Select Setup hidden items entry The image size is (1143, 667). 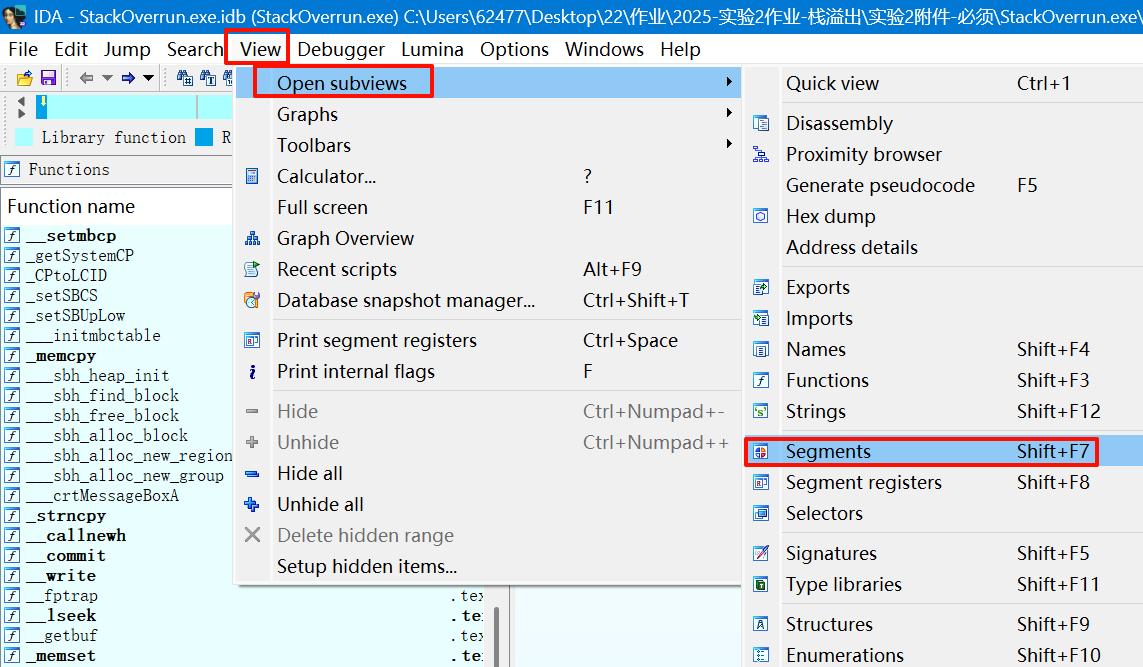(488, 566)
